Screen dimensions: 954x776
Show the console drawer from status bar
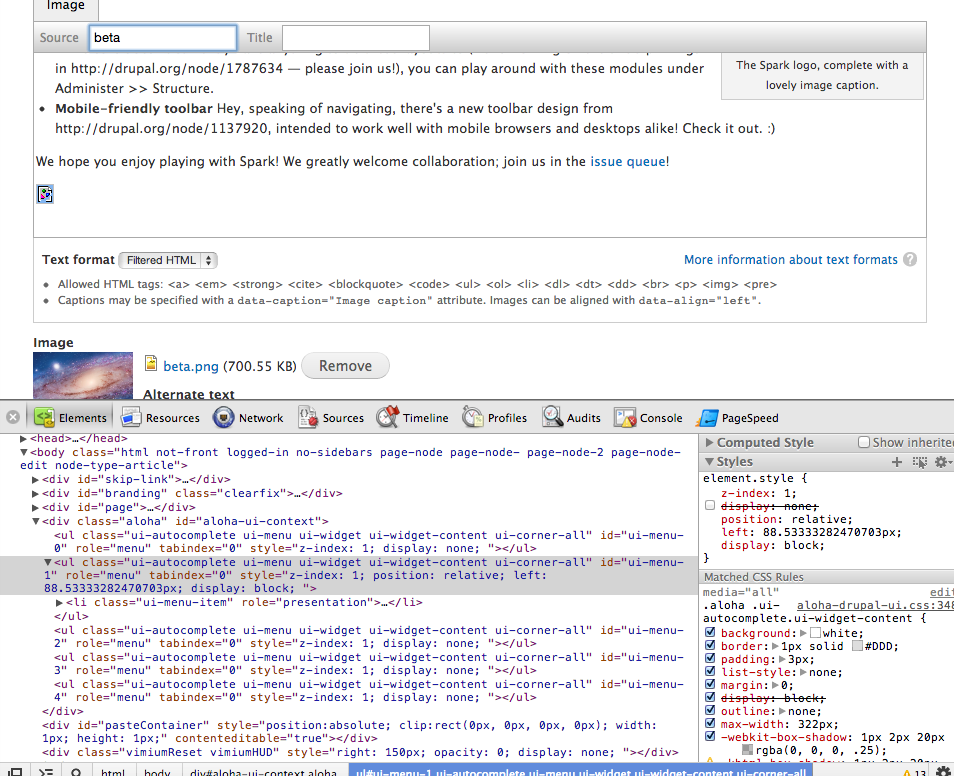pos(46,772)
